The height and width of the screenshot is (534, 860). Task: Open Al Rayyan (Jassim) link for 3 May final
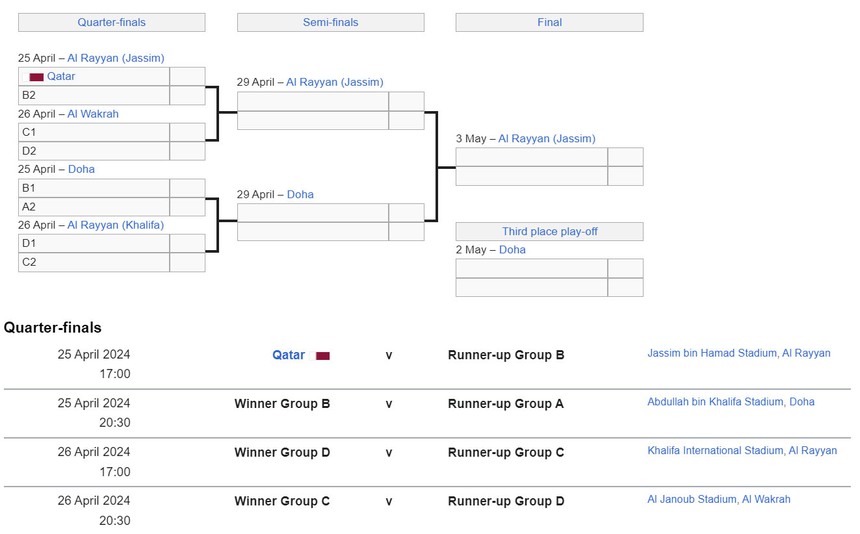(x=546, y=139)
